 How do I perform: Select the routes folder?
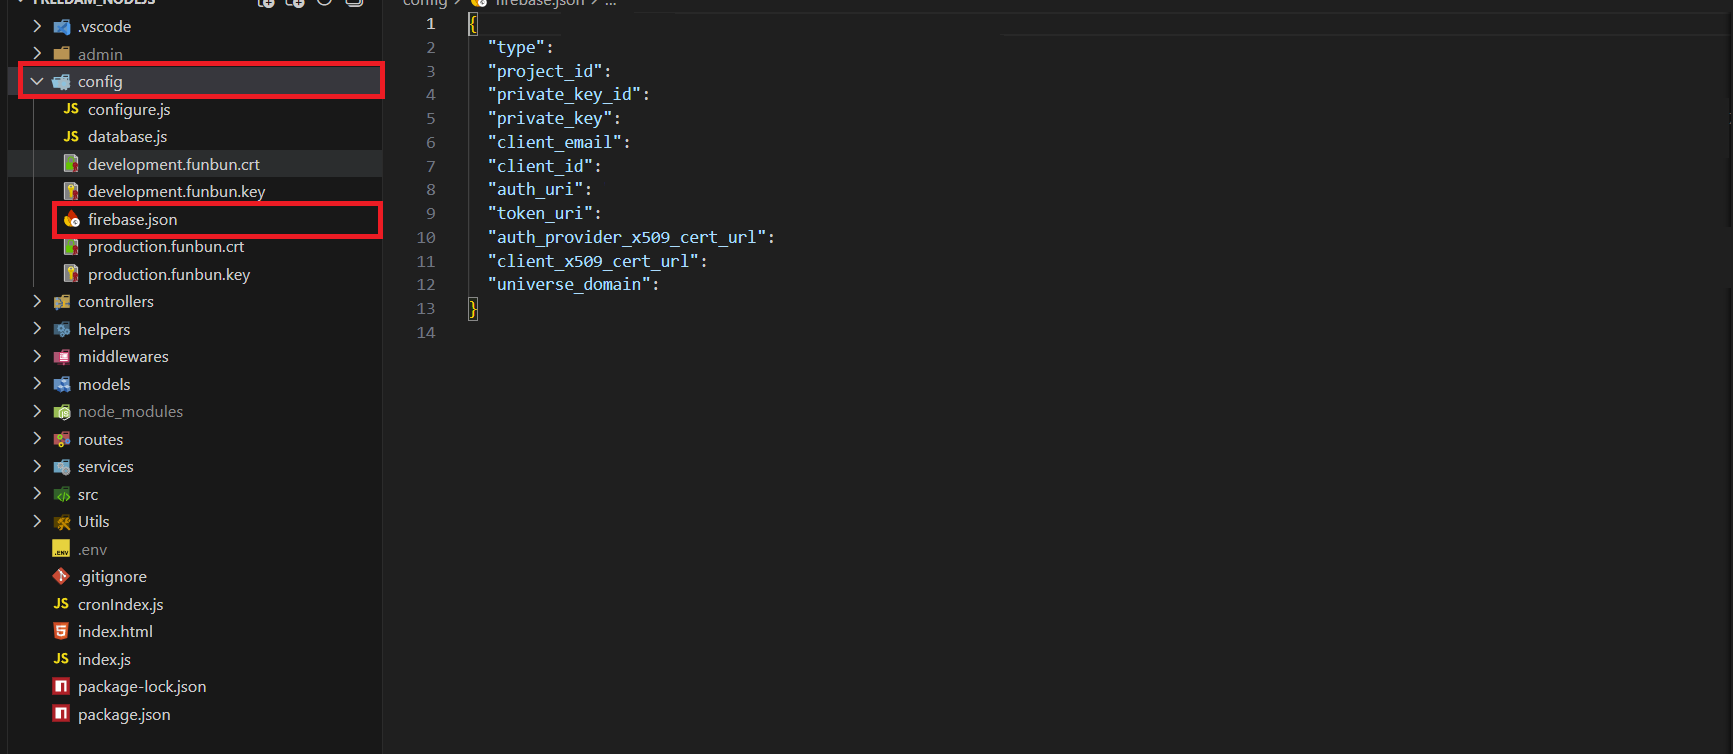[x=100, y=440]
